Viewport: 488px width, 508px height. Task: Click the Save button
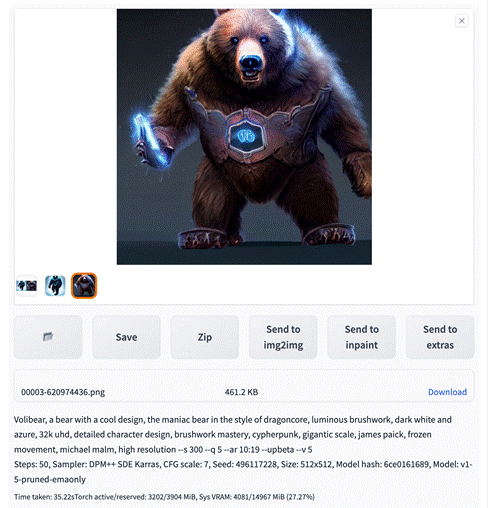[x=126, y=337]
